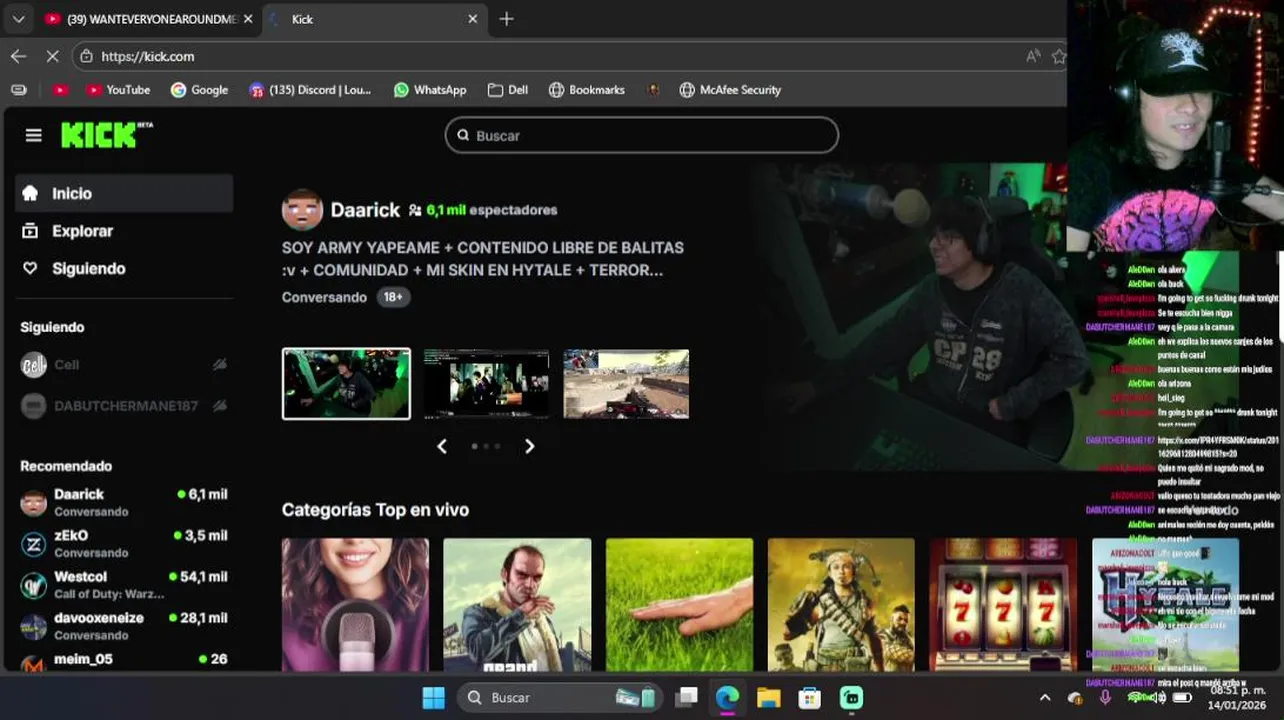
Task: Open the hand touching grass category card
Action: (679, 605)
